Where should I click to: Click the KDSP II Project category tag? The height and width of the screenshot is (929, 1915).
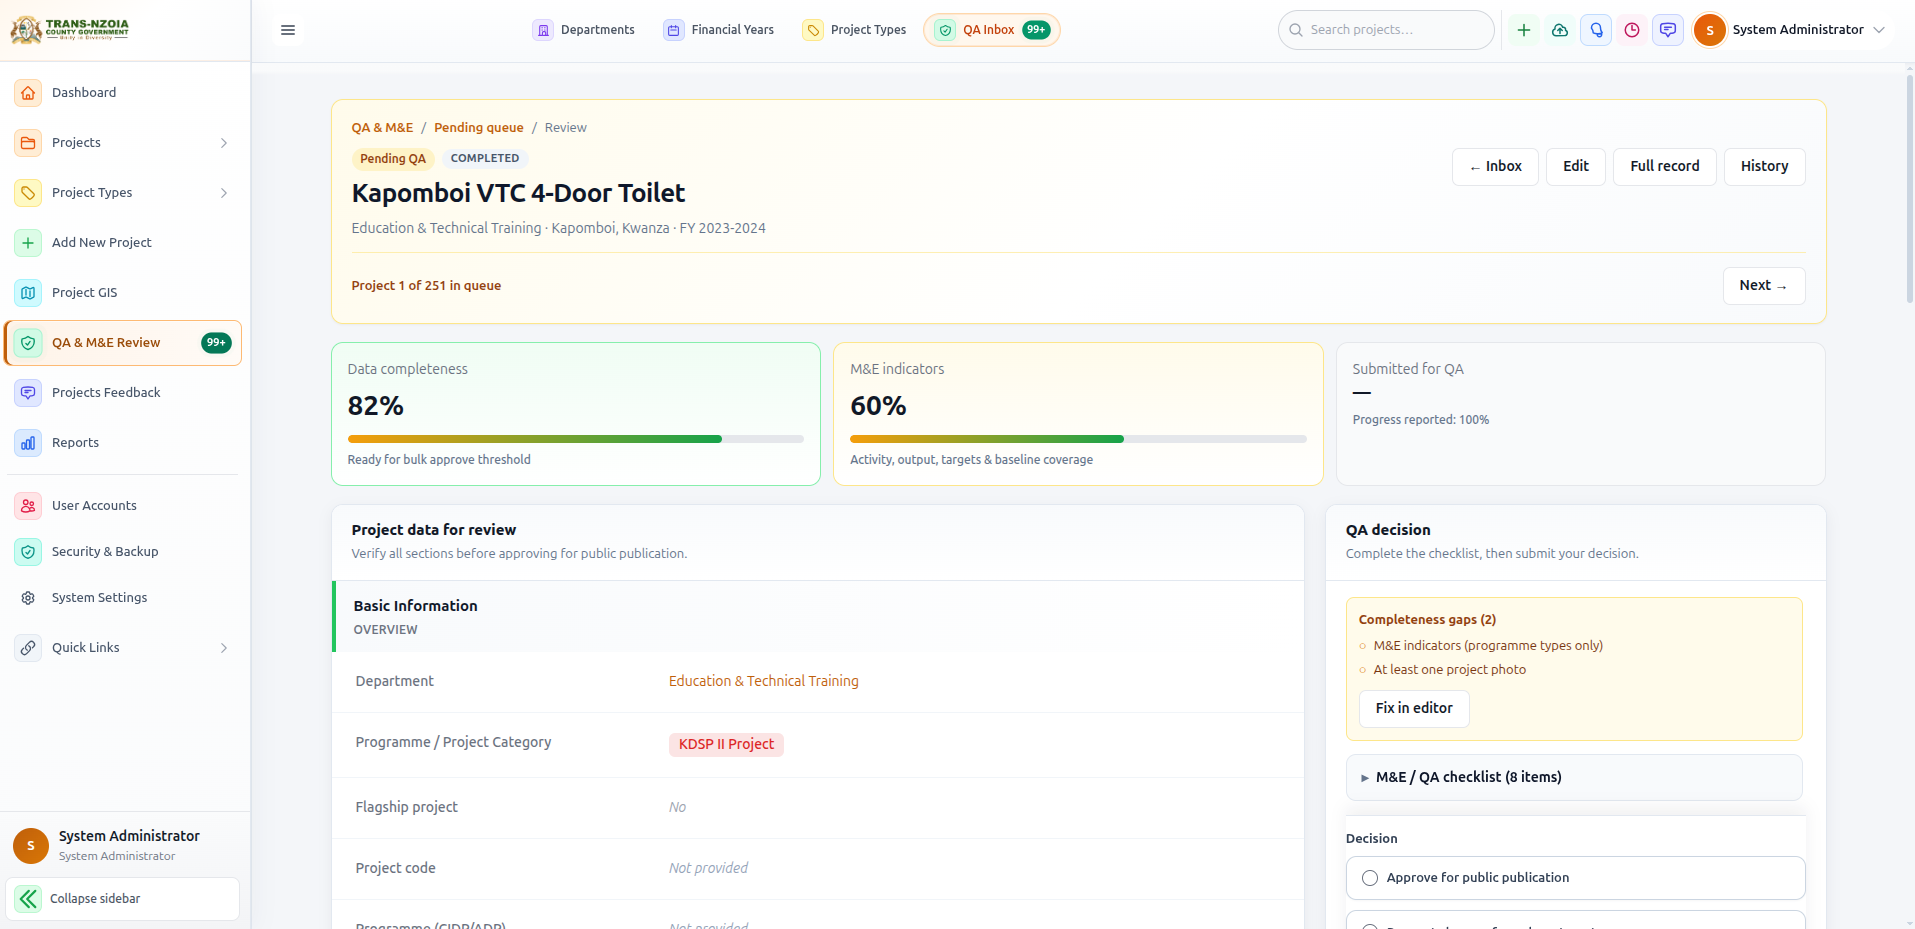click(x=726, y=745)
